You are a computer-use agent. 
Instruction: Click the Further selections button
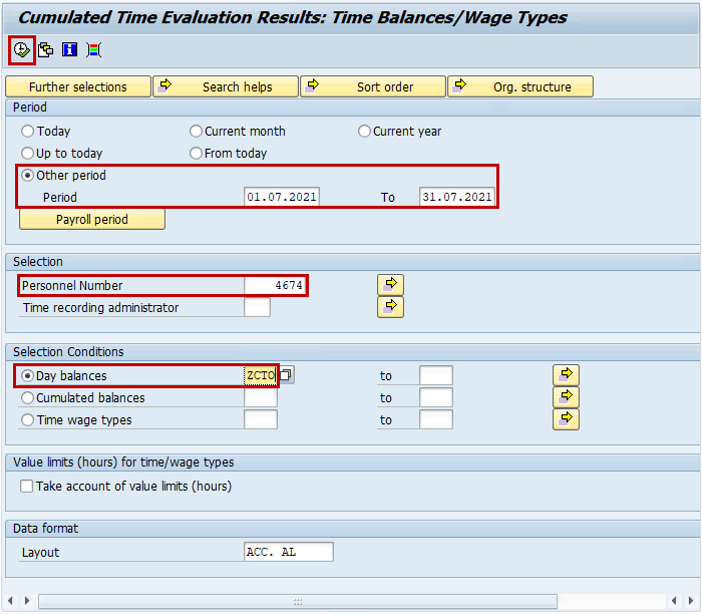coord(78,86)
